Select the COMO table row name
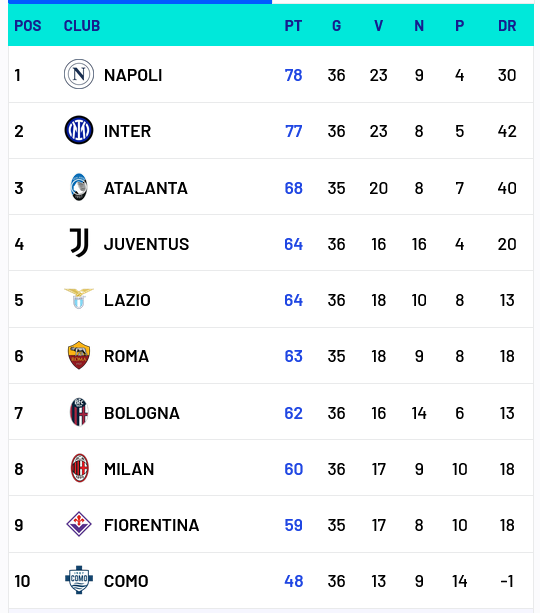This screenshot has width=540, height=613. click(126, 581)
